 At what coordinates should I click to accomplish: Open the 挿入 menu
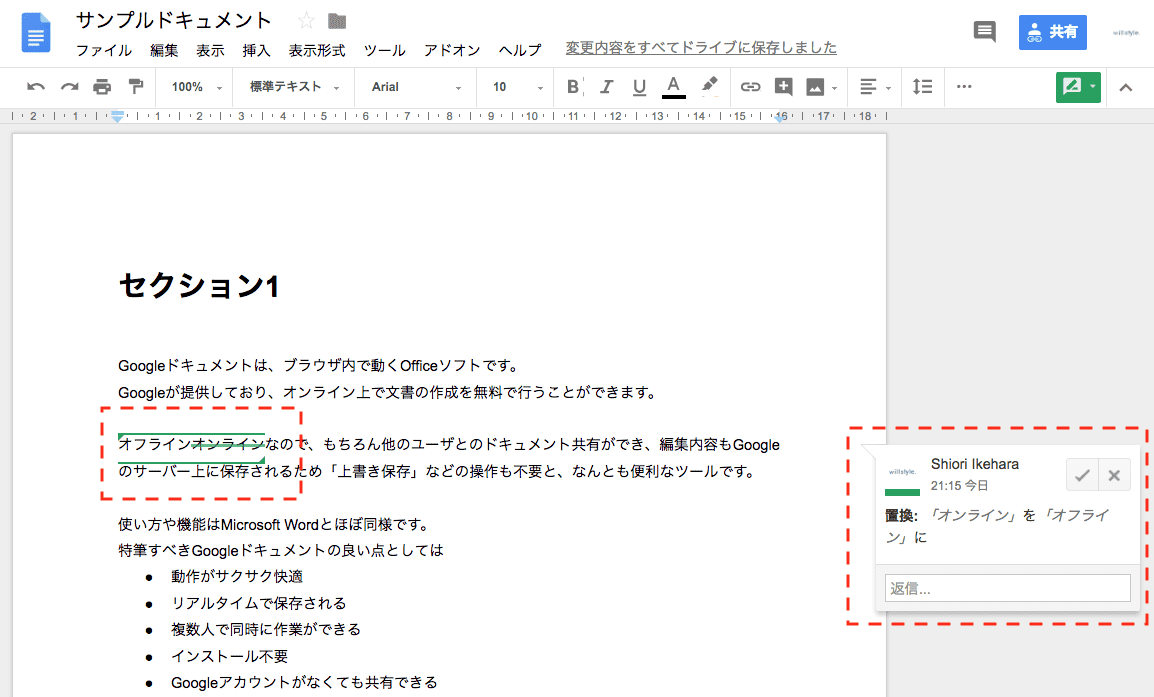[256, 50]
